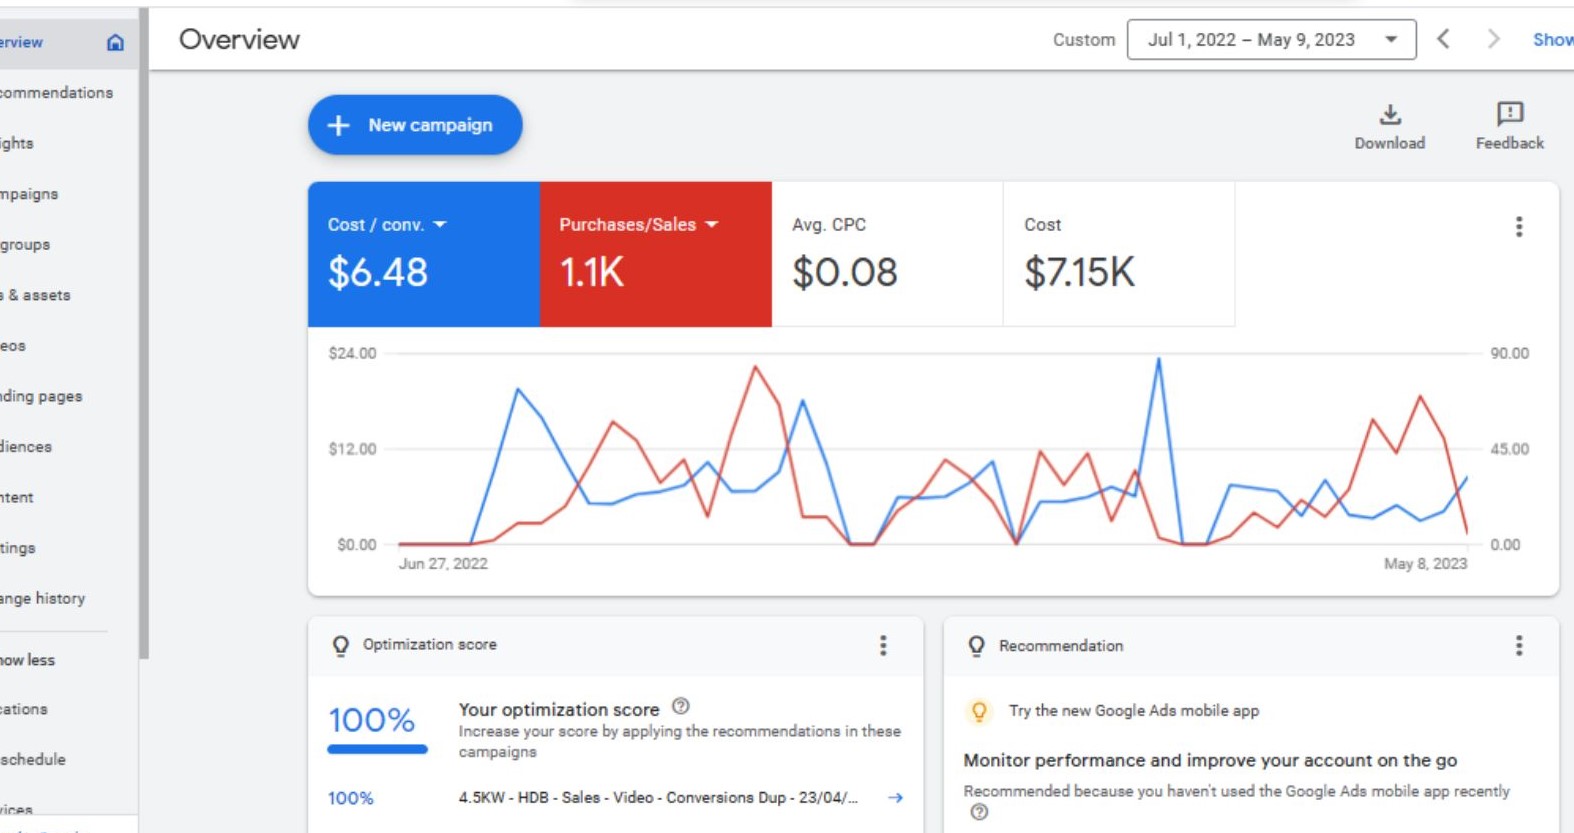Select the Avg. CPC metric card
This screenshot has height=833, width=1574.
point(887,254)
